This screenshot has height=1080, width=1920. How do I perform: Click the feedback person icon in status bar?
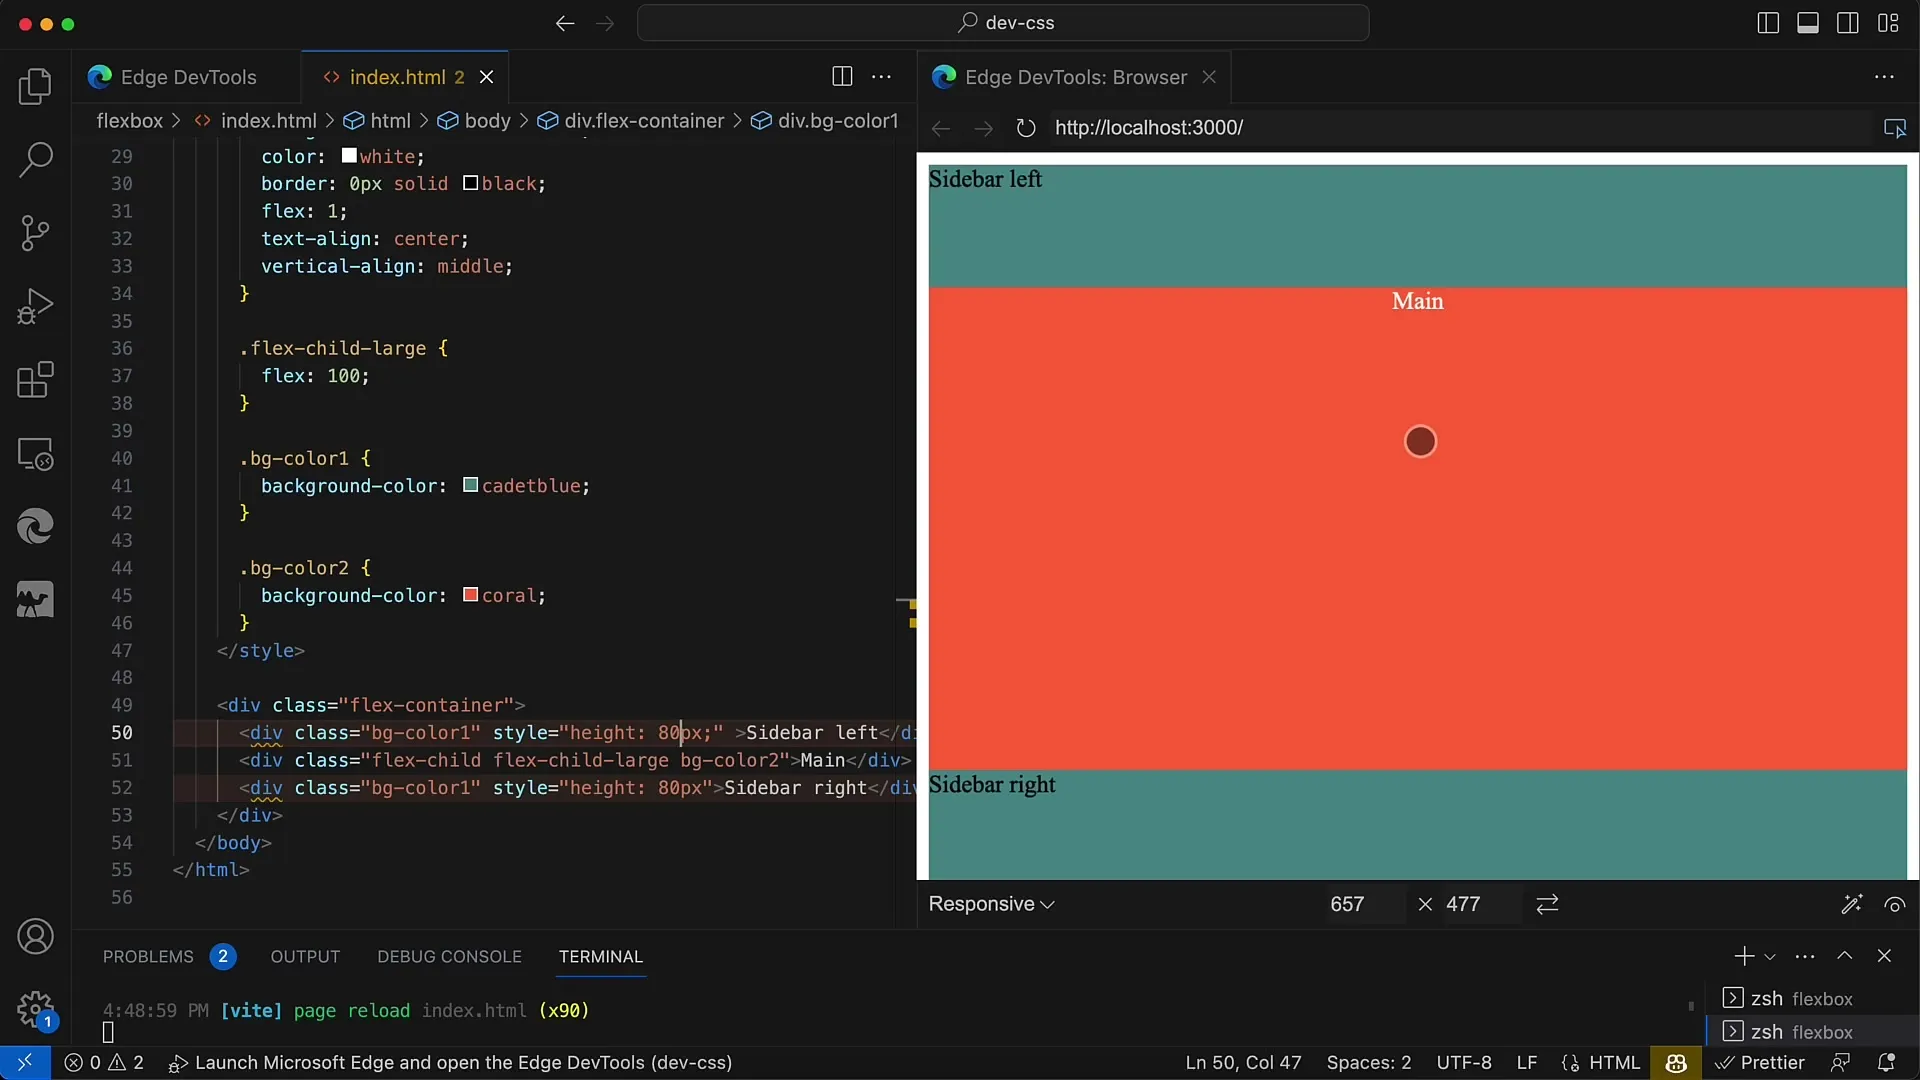coord(1840,1063)
